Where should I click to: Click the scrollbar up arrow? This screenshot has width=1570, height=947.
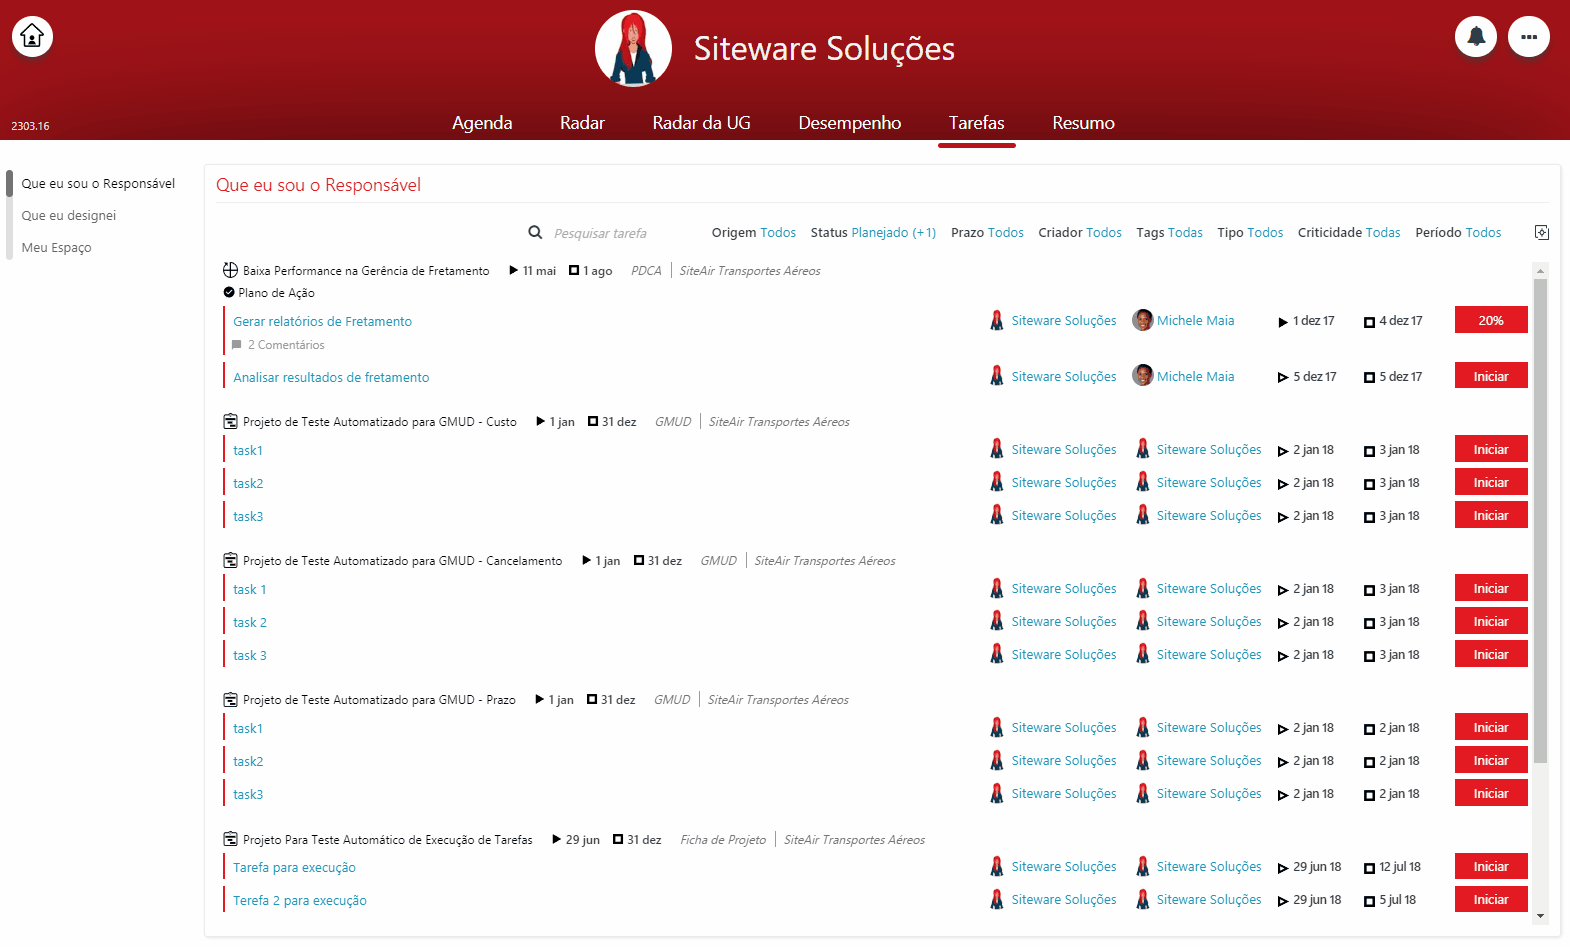[x=1540, y=270]
